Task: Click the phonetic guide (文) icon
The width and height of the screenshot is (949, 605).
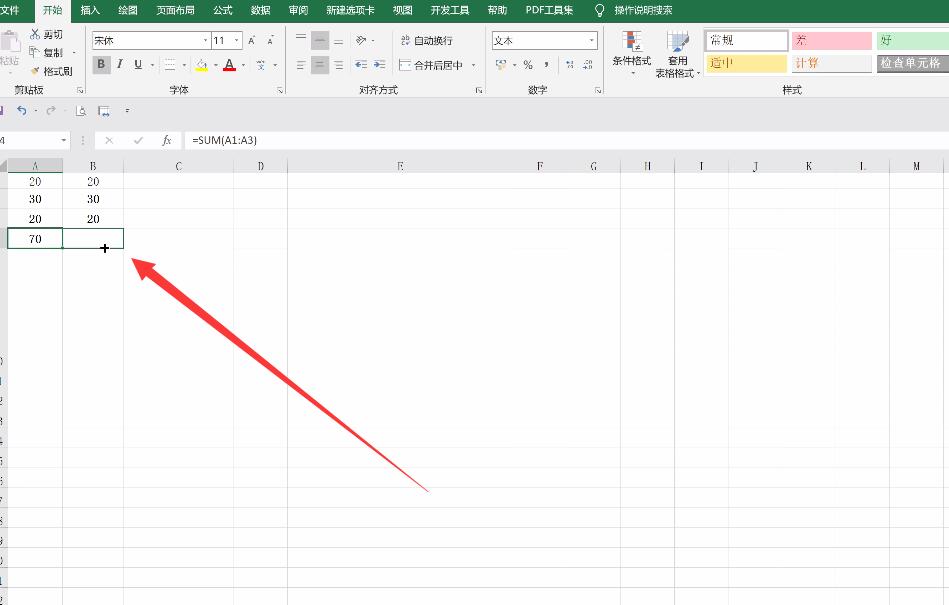Action: [x=260, y=65]
